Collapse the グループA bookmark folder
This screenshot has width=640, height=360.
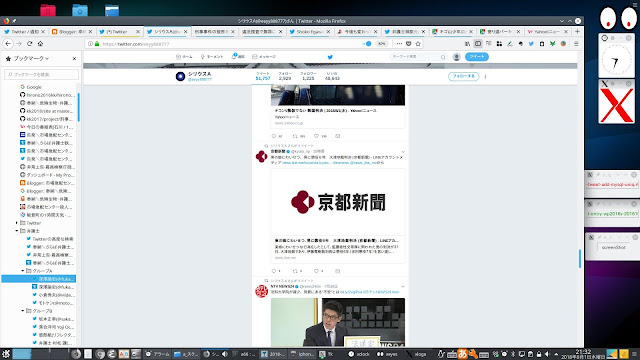[x=23, y=271]
